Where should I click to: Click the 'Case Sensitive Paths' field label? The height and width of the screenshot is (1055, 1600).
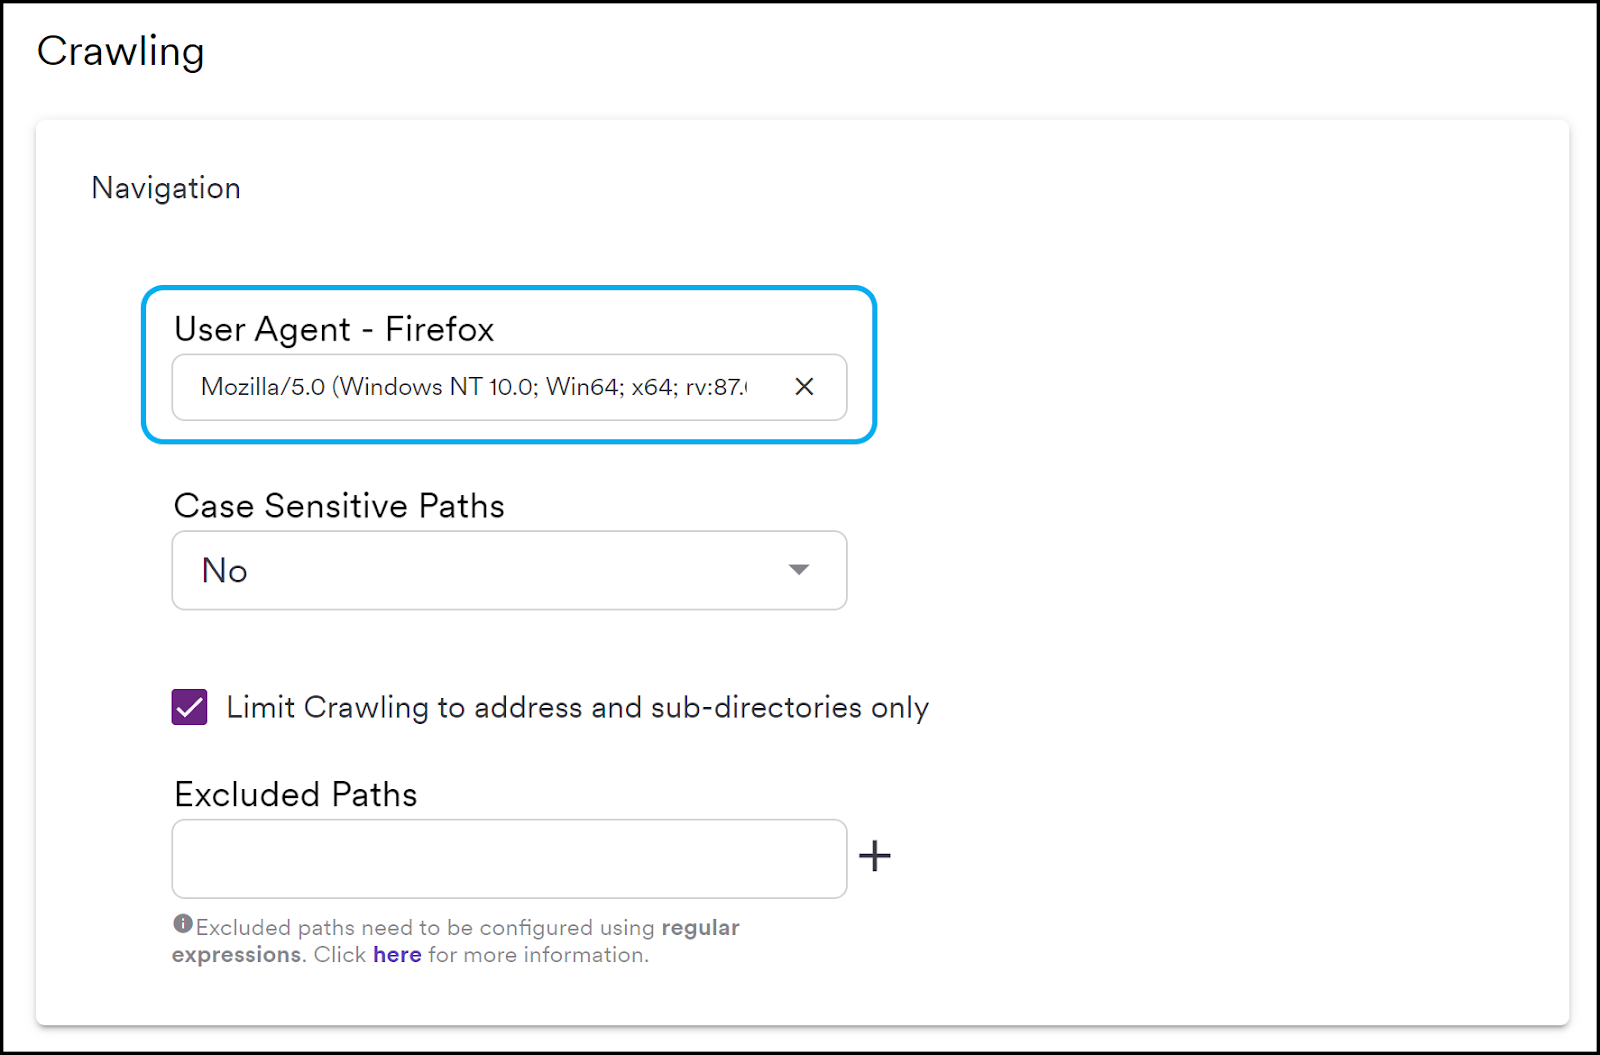click(x=339, y=506)
